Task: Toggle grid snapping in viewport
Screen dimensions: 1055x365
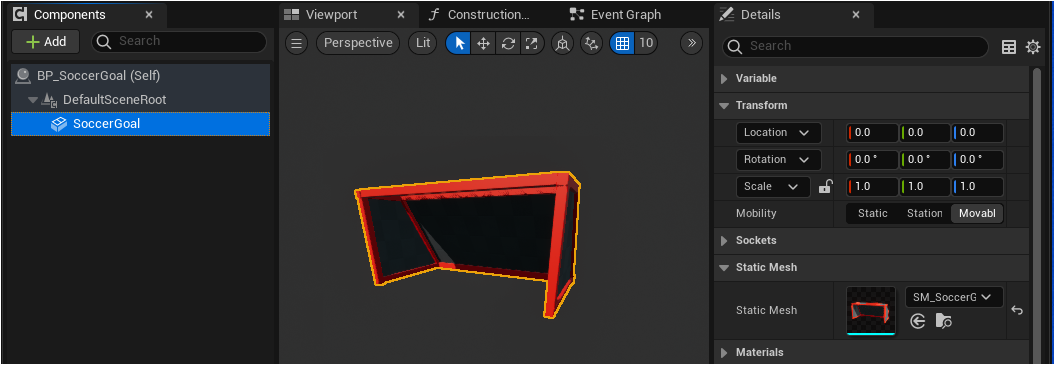Action: 622,43
